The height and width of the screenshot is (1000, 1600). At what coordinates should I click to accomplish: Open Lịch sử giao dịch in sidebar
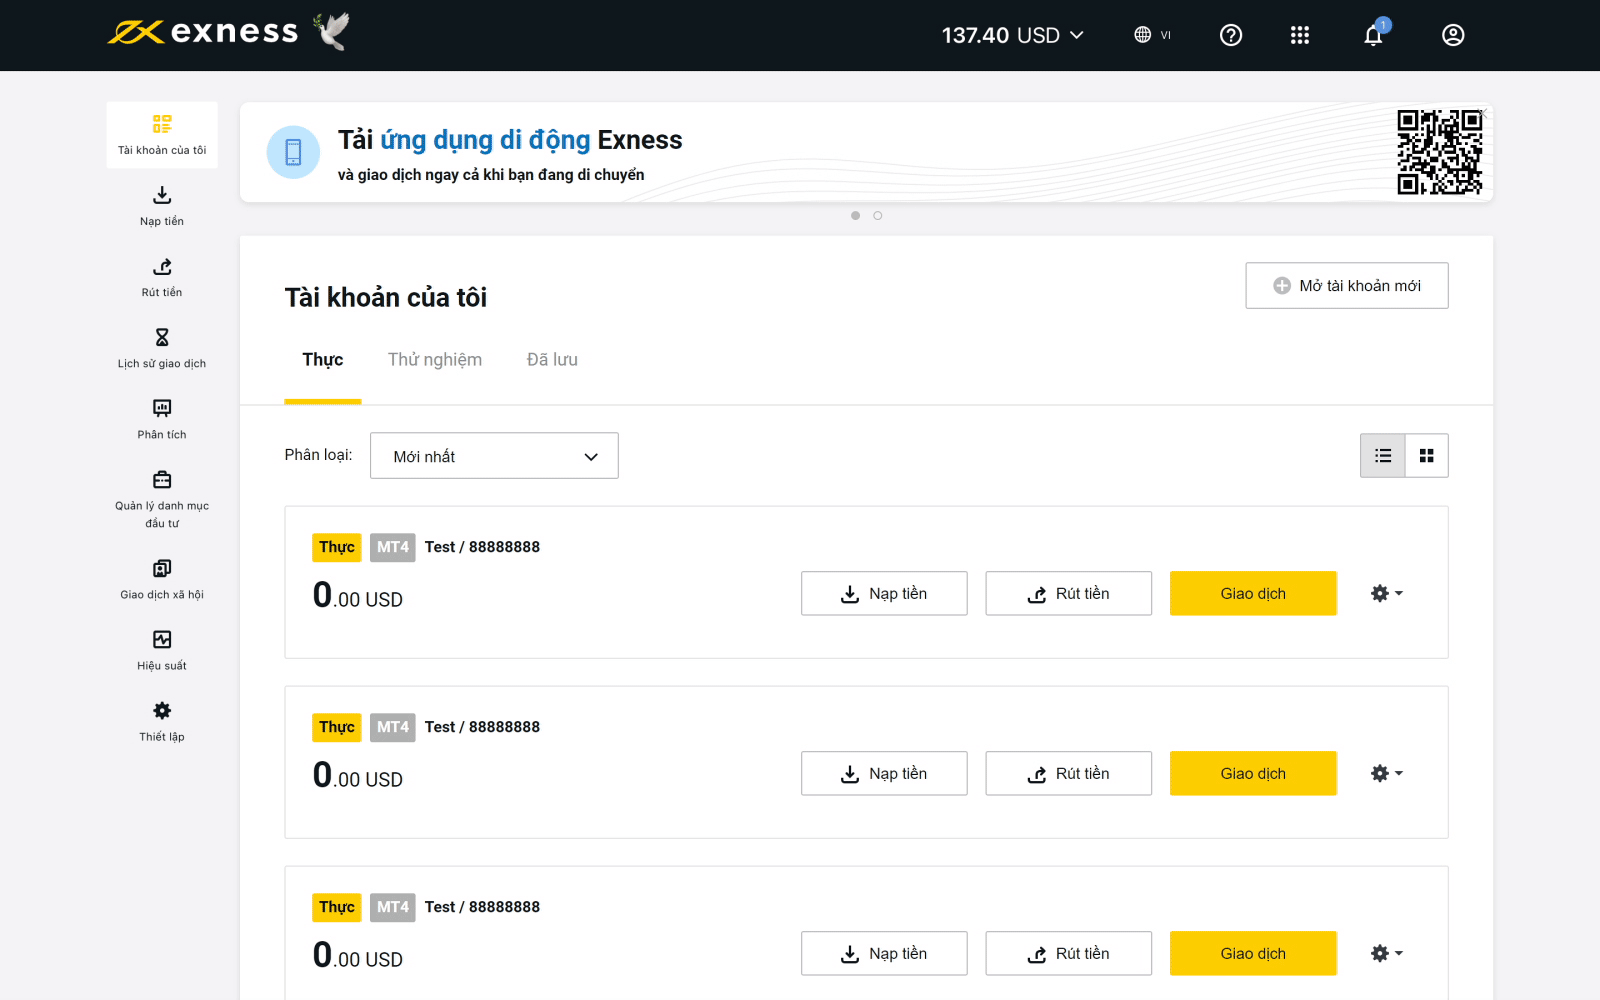(x=162, y=348)
